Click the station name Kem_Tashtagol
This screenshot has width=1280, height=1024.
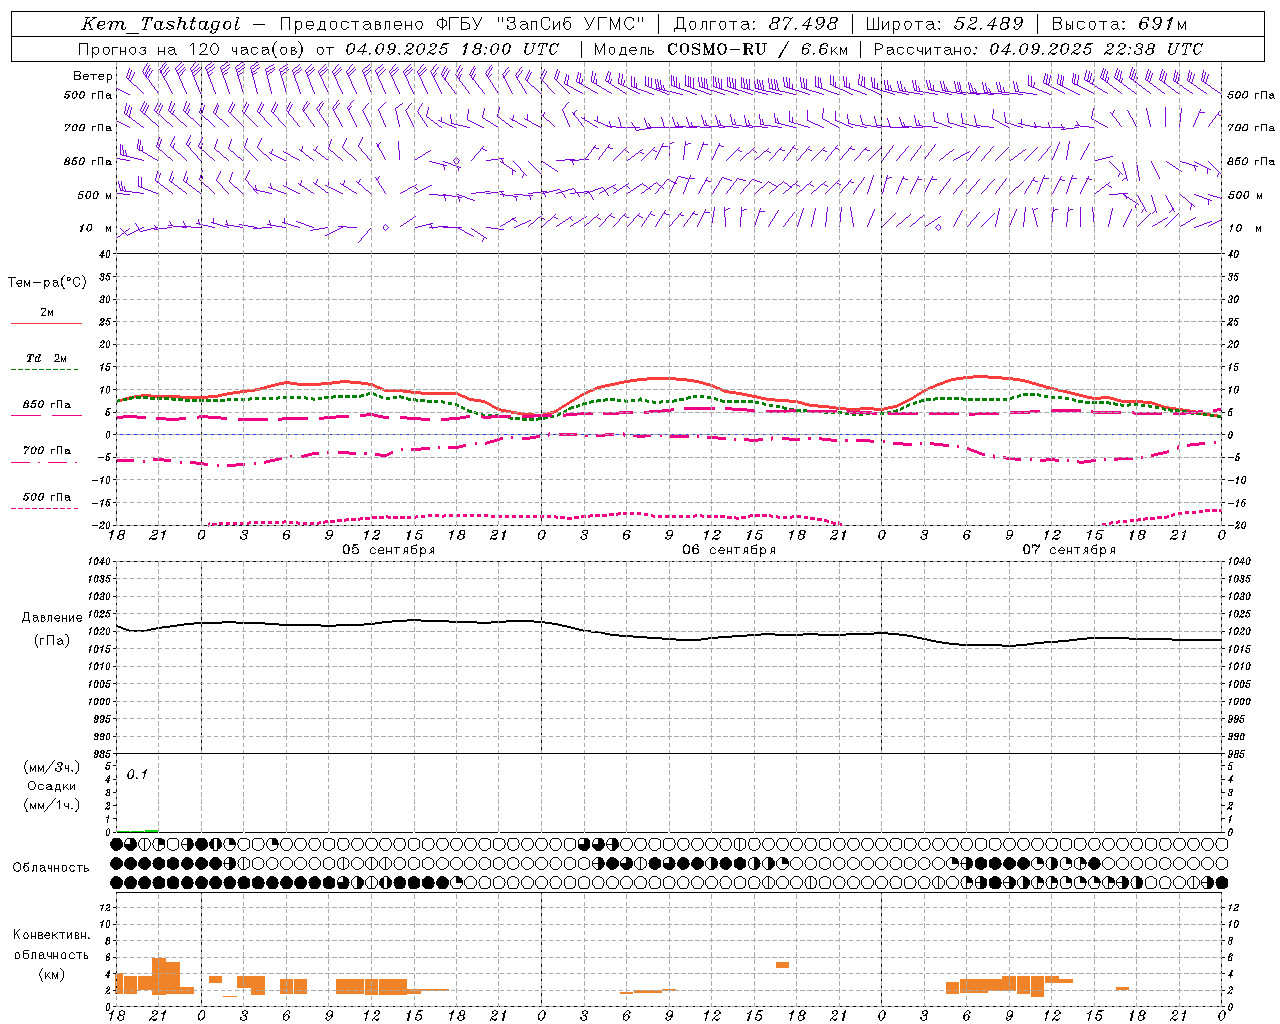click(x=161, y=25)
